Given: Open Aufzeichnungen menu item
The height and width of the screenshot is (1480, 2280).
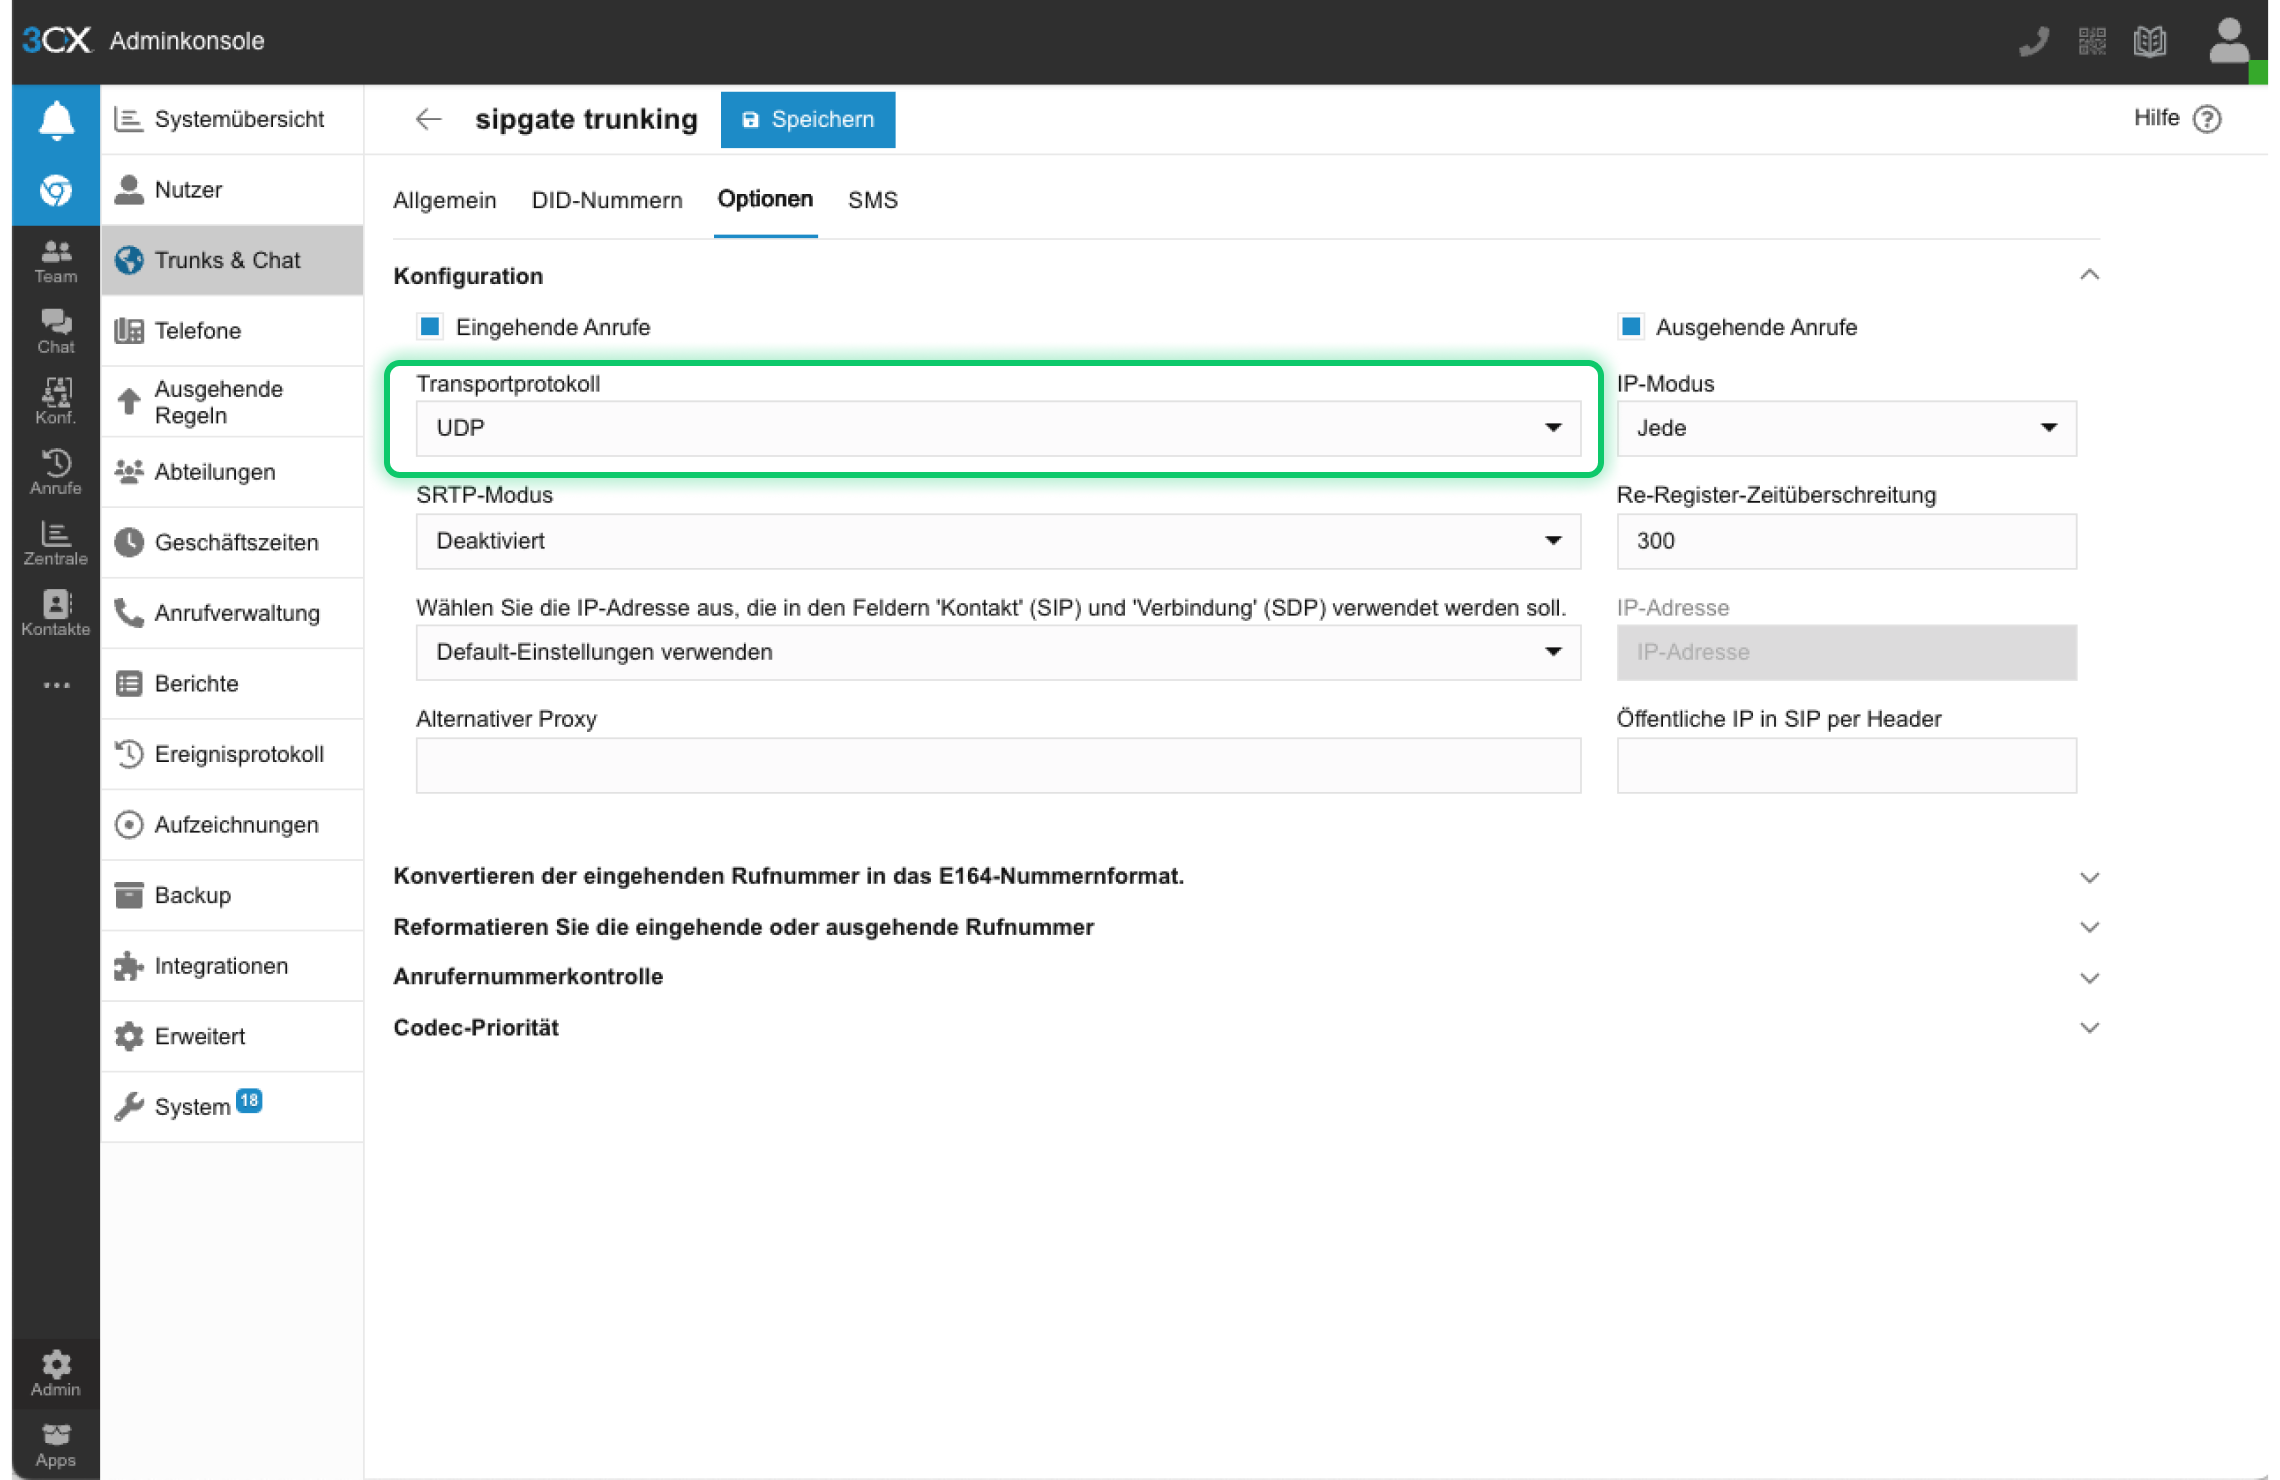Looking at the screenshot, I should click(232, 825).
